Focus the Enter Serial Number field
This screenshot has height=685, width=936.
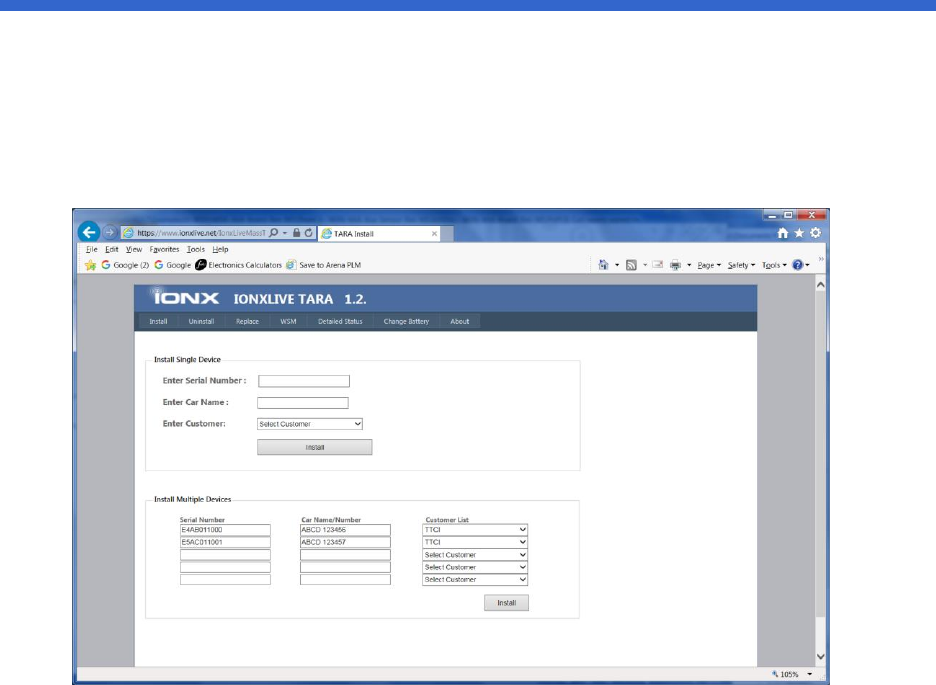[304, 381]
